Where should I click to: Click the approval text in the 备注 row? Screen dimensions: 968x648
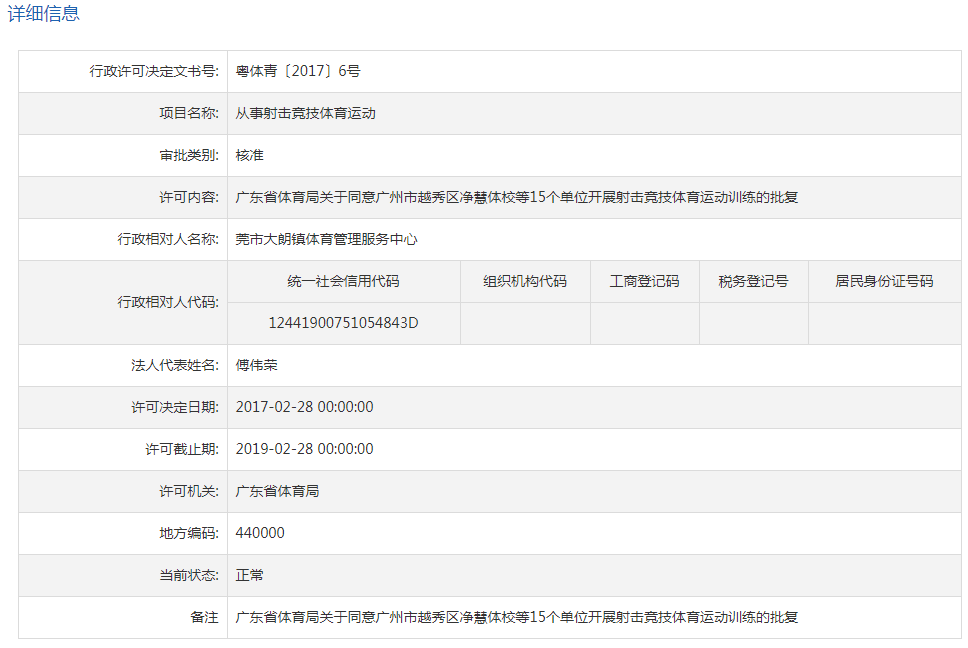(516, 617)
